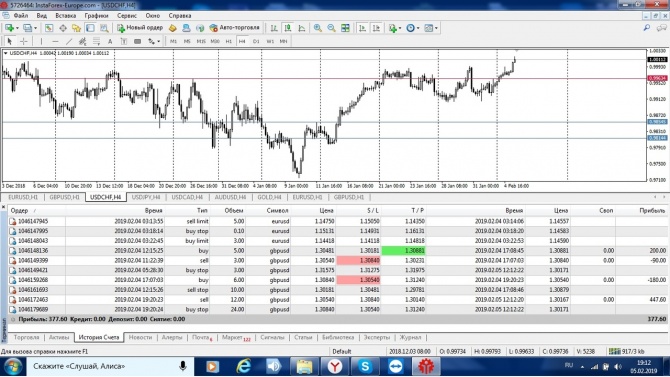Switch timeframe to H1
The width and height of the screenshot is (670, 377).
tap(229, 41)
